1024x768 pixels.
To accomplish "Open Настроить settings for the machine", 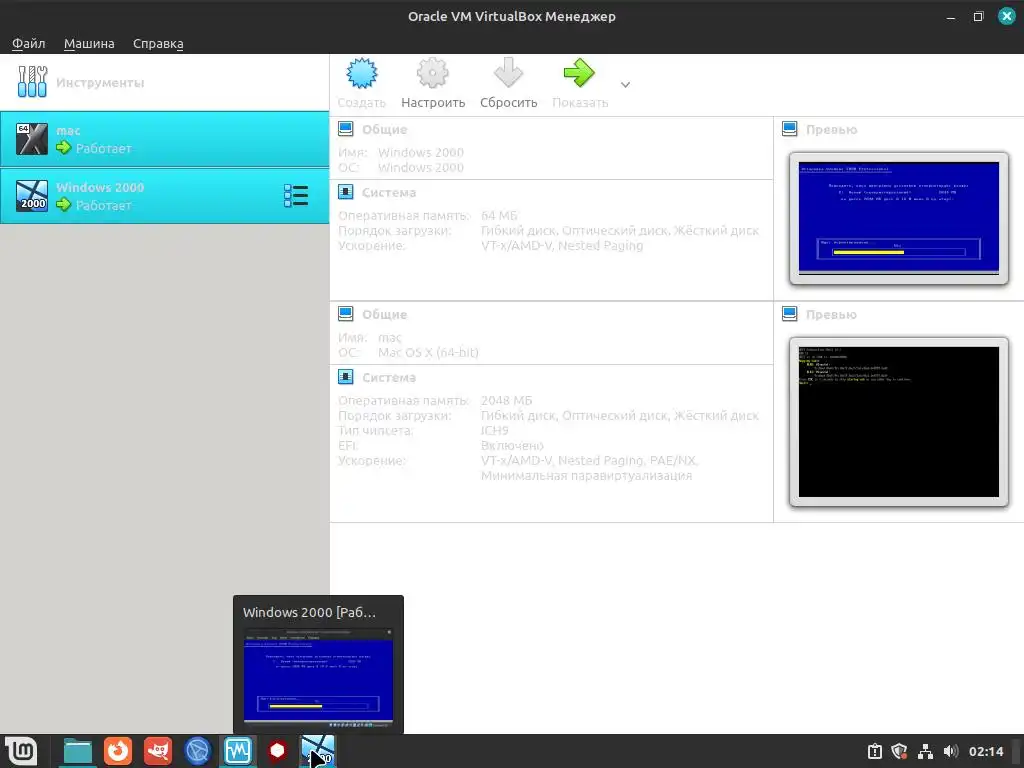I will click(x=433, y=83).
